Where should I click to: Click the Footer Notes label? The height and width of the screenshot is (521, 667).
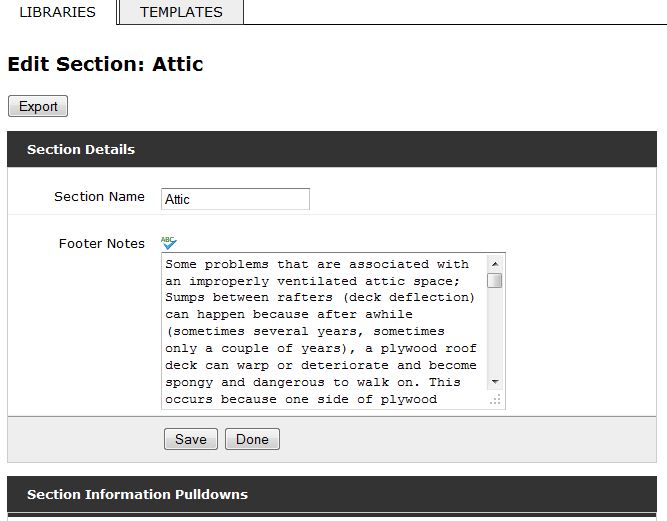(x=102, y=244)
